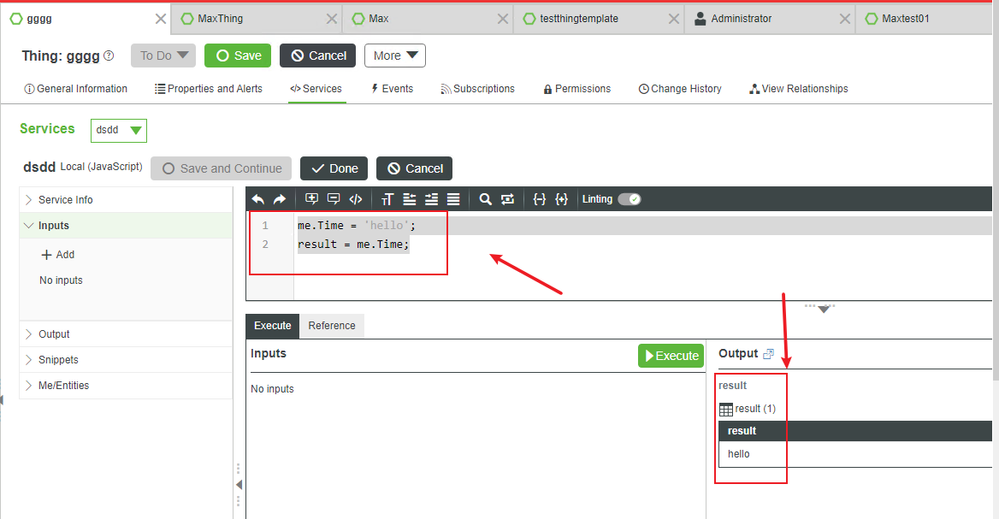Redo the last code edit
Viewport: 999px width, 519px height.
(x=280, y=199)
